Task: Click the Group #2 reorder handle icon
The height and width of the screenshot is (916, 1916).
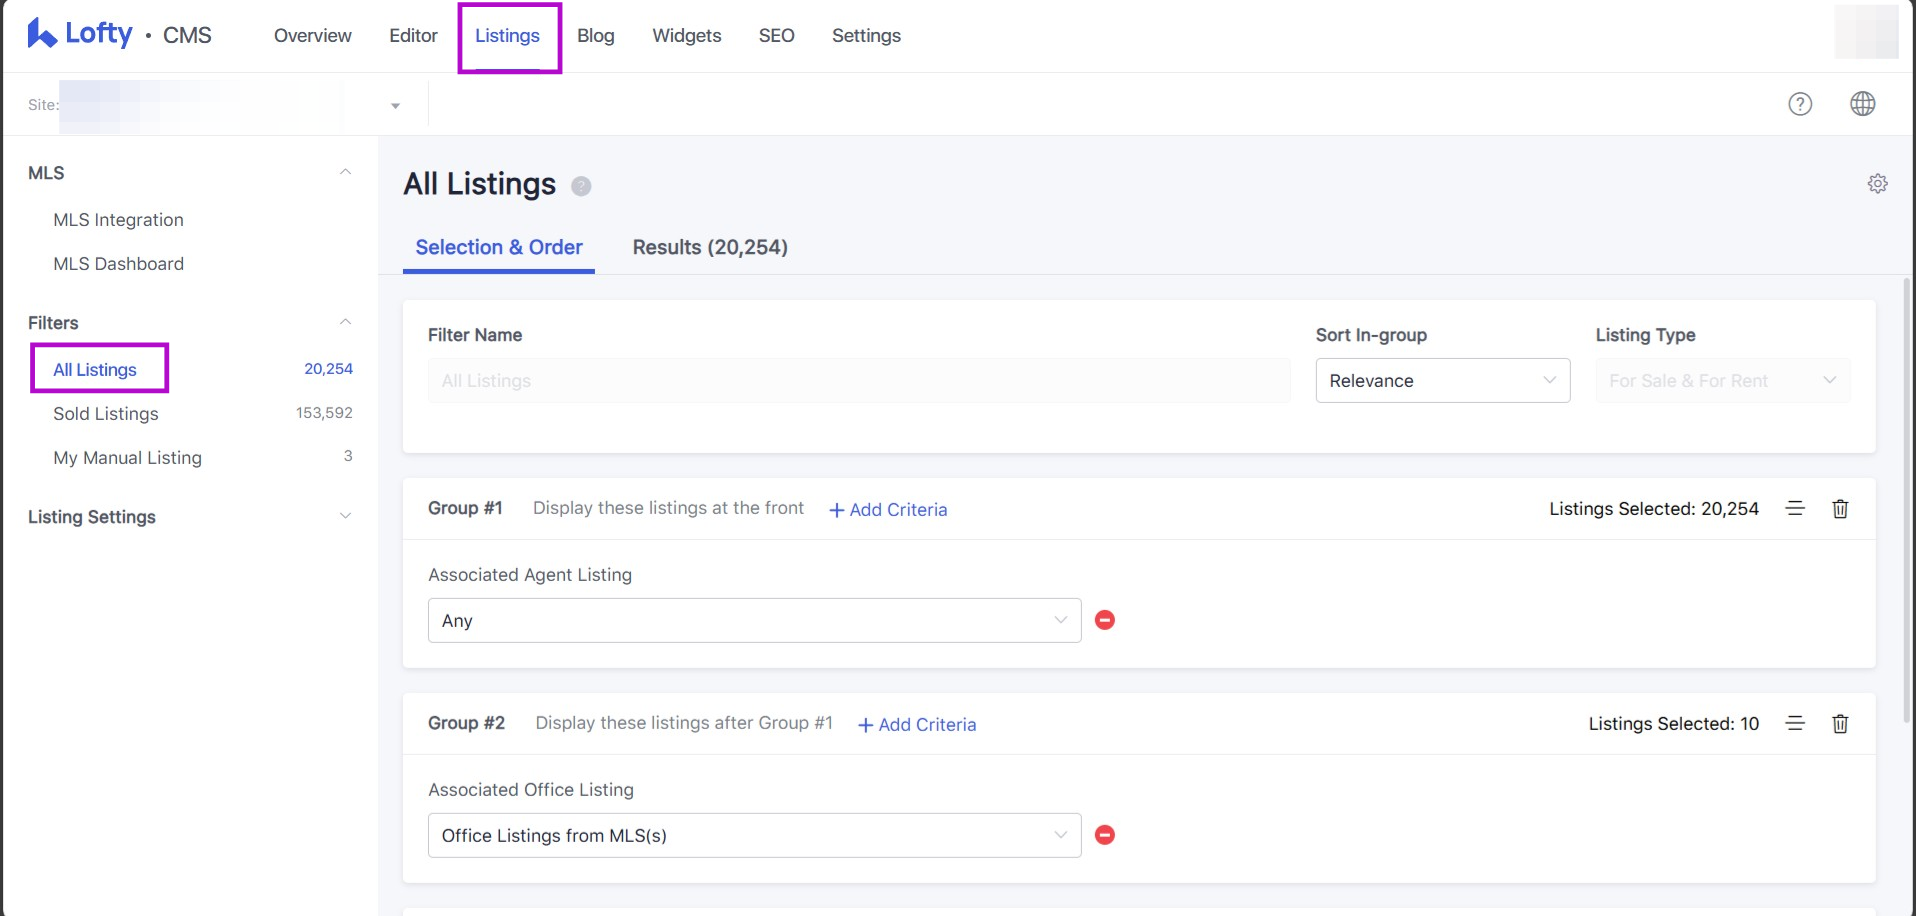Action: pyautogui.click(x=1795, y=724)
